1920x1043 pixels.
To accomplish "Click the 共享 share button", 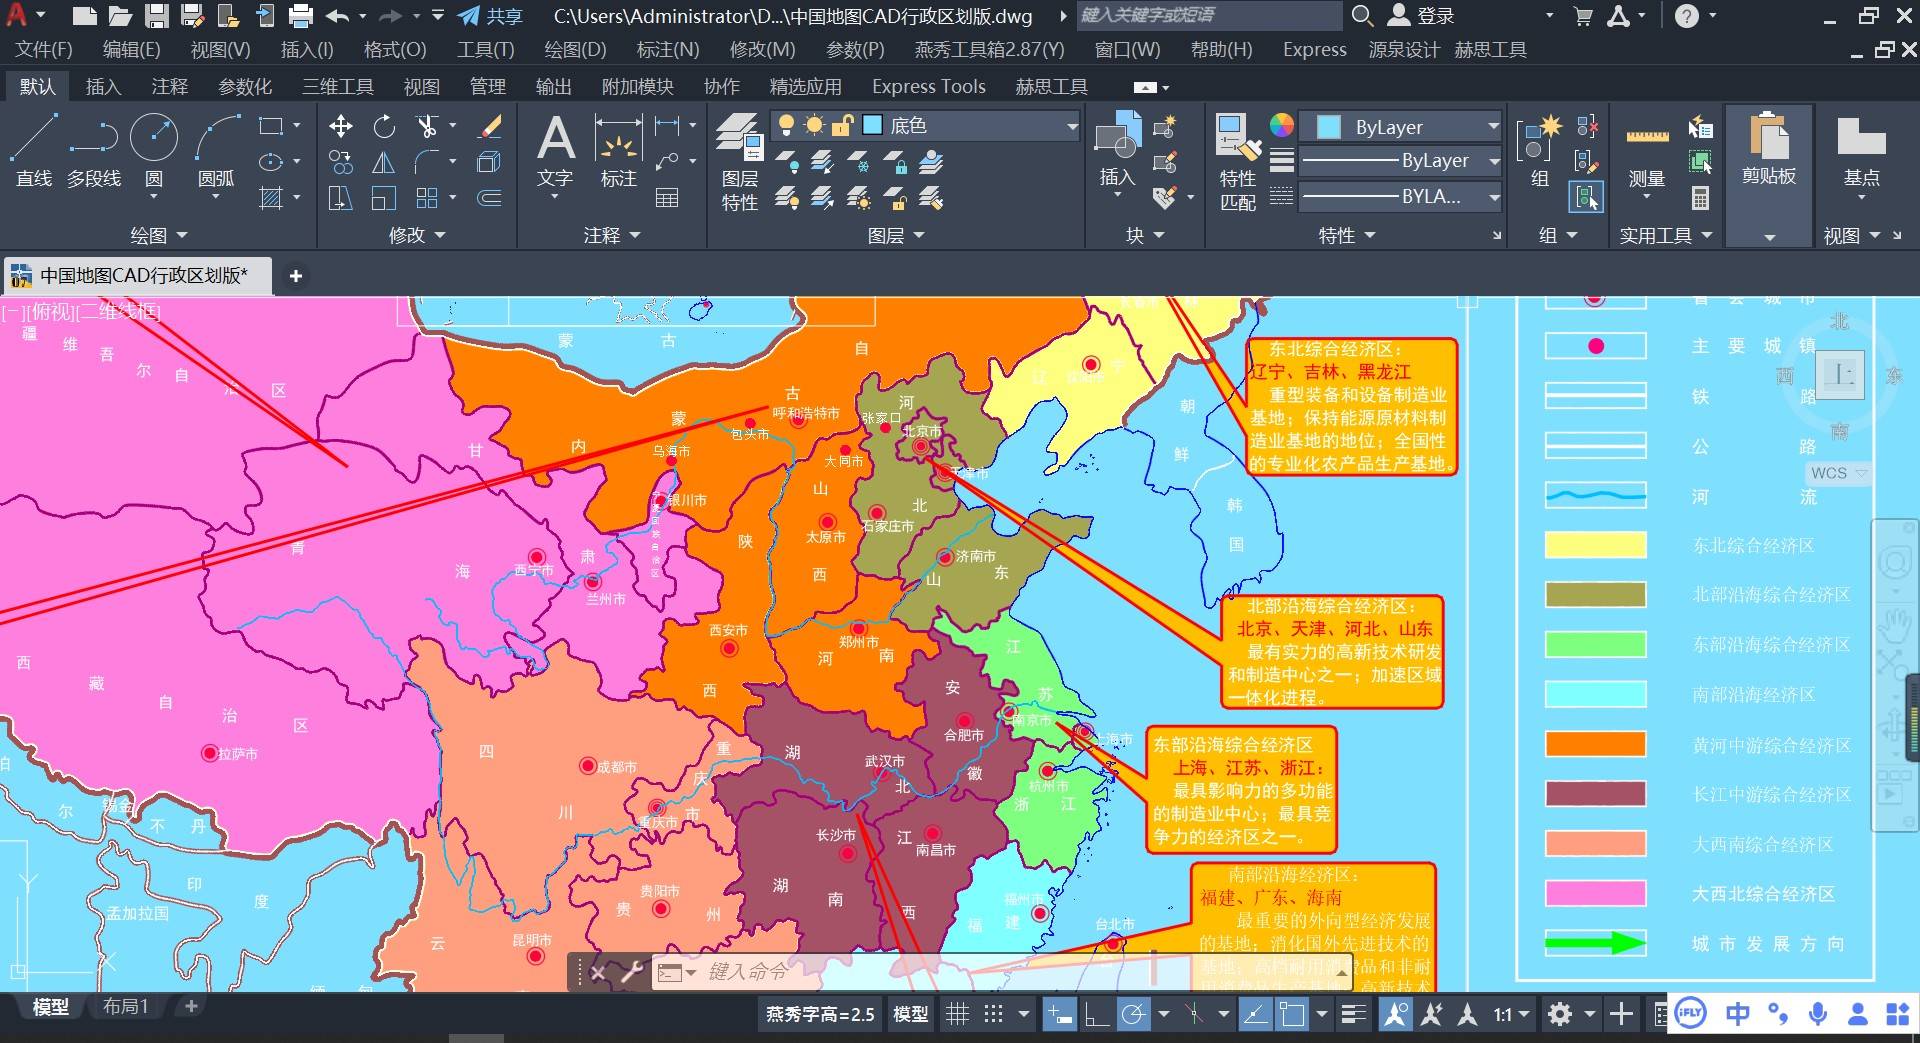I will point(491,16).
